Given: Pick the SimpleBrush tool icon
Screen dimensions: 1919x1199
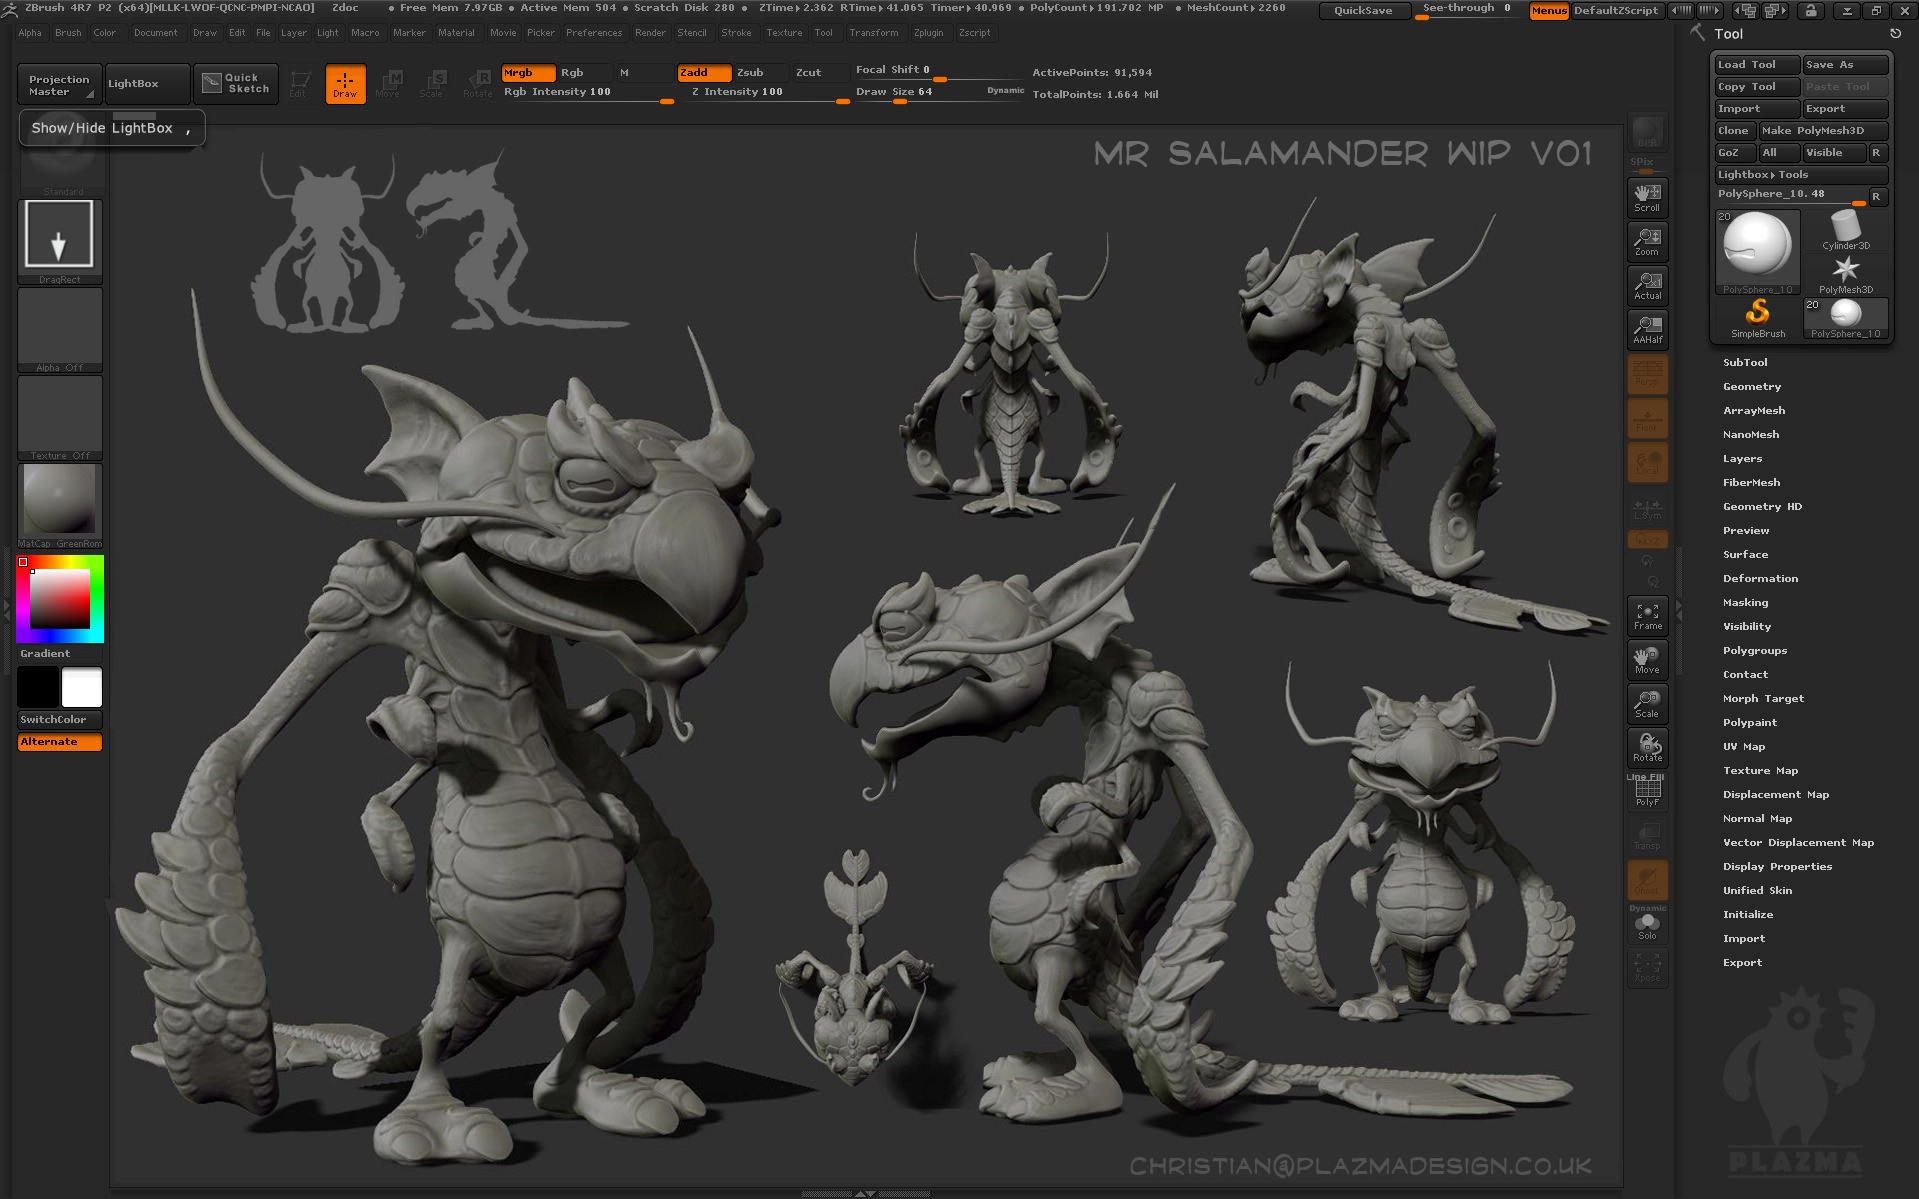Looking at the screenshot, I should [1757, 318].
